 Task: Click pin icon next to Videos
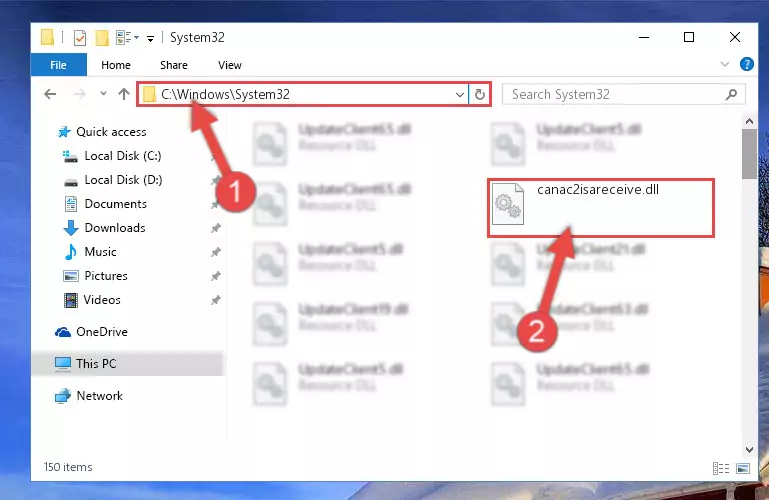(x=215, y=300)
